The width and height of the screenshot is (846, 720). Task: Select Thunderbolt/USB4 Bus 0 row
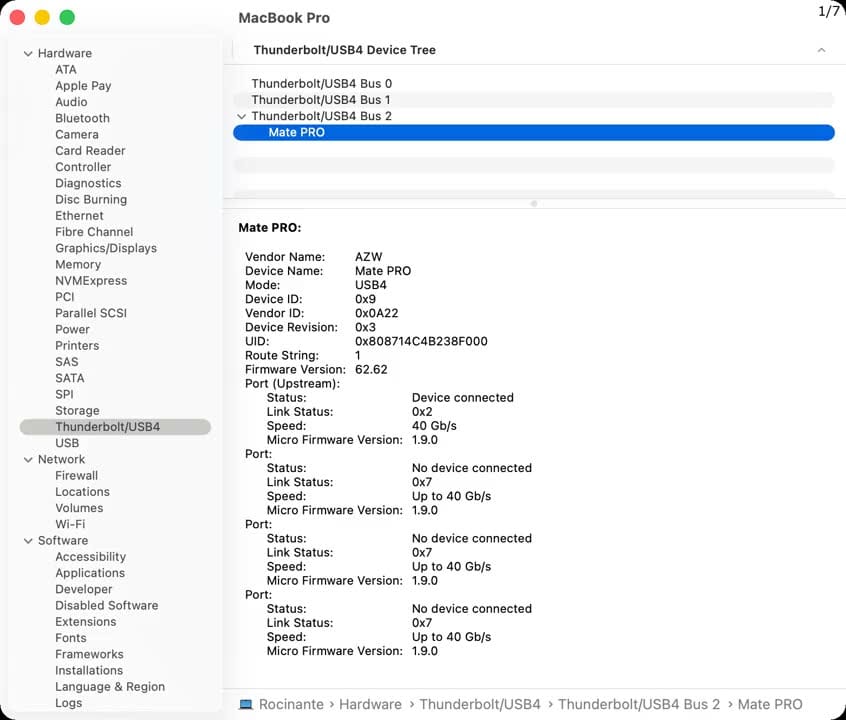534,84
